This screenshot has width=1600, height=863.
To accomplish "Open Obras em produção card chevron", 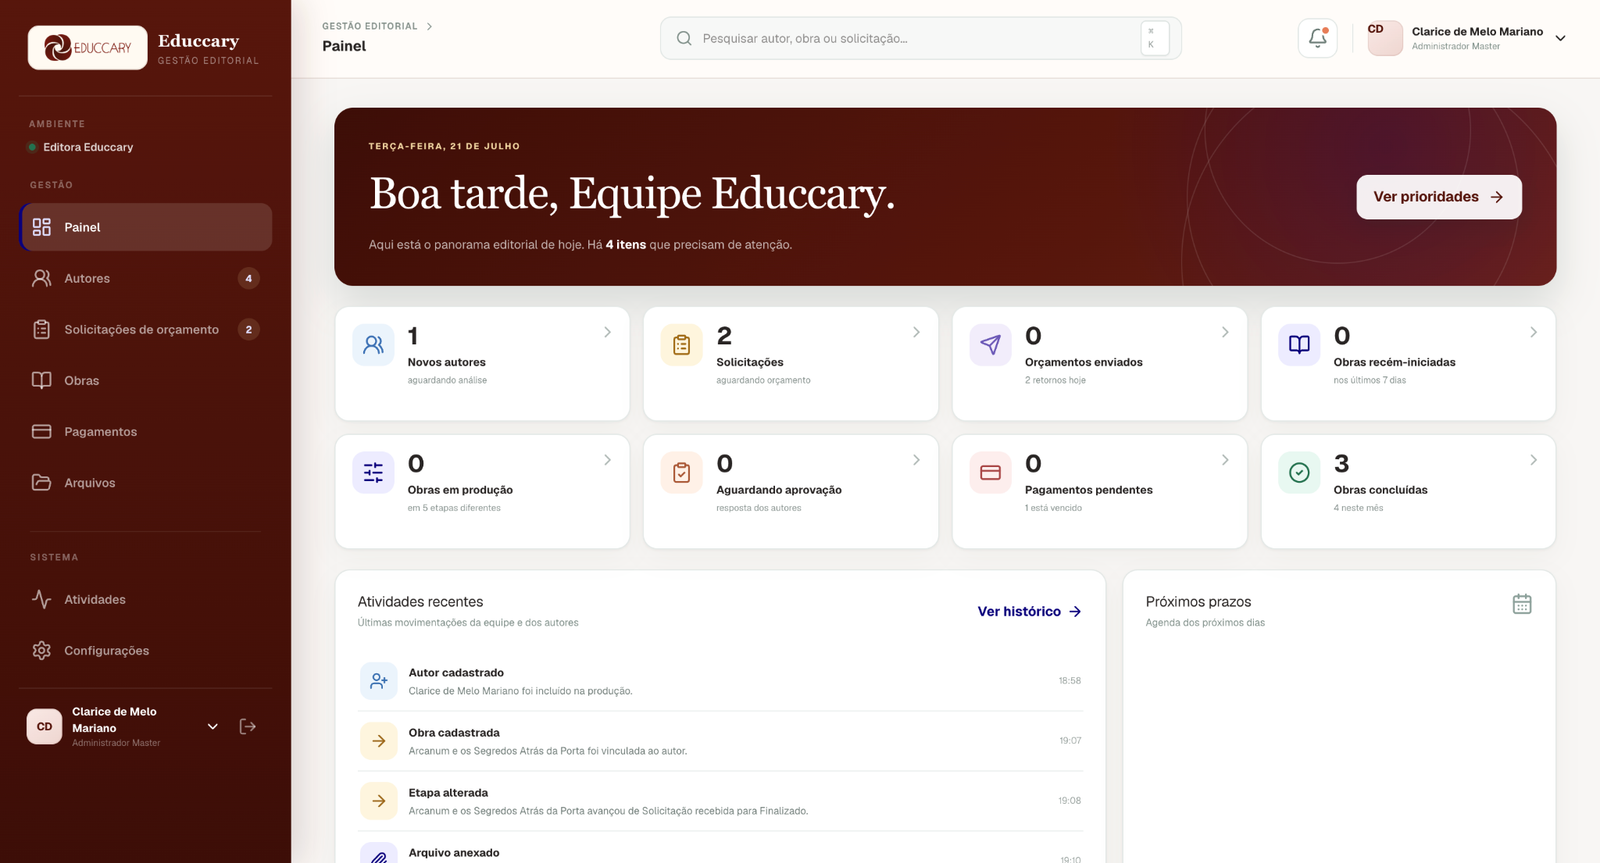I will [607, 460].
